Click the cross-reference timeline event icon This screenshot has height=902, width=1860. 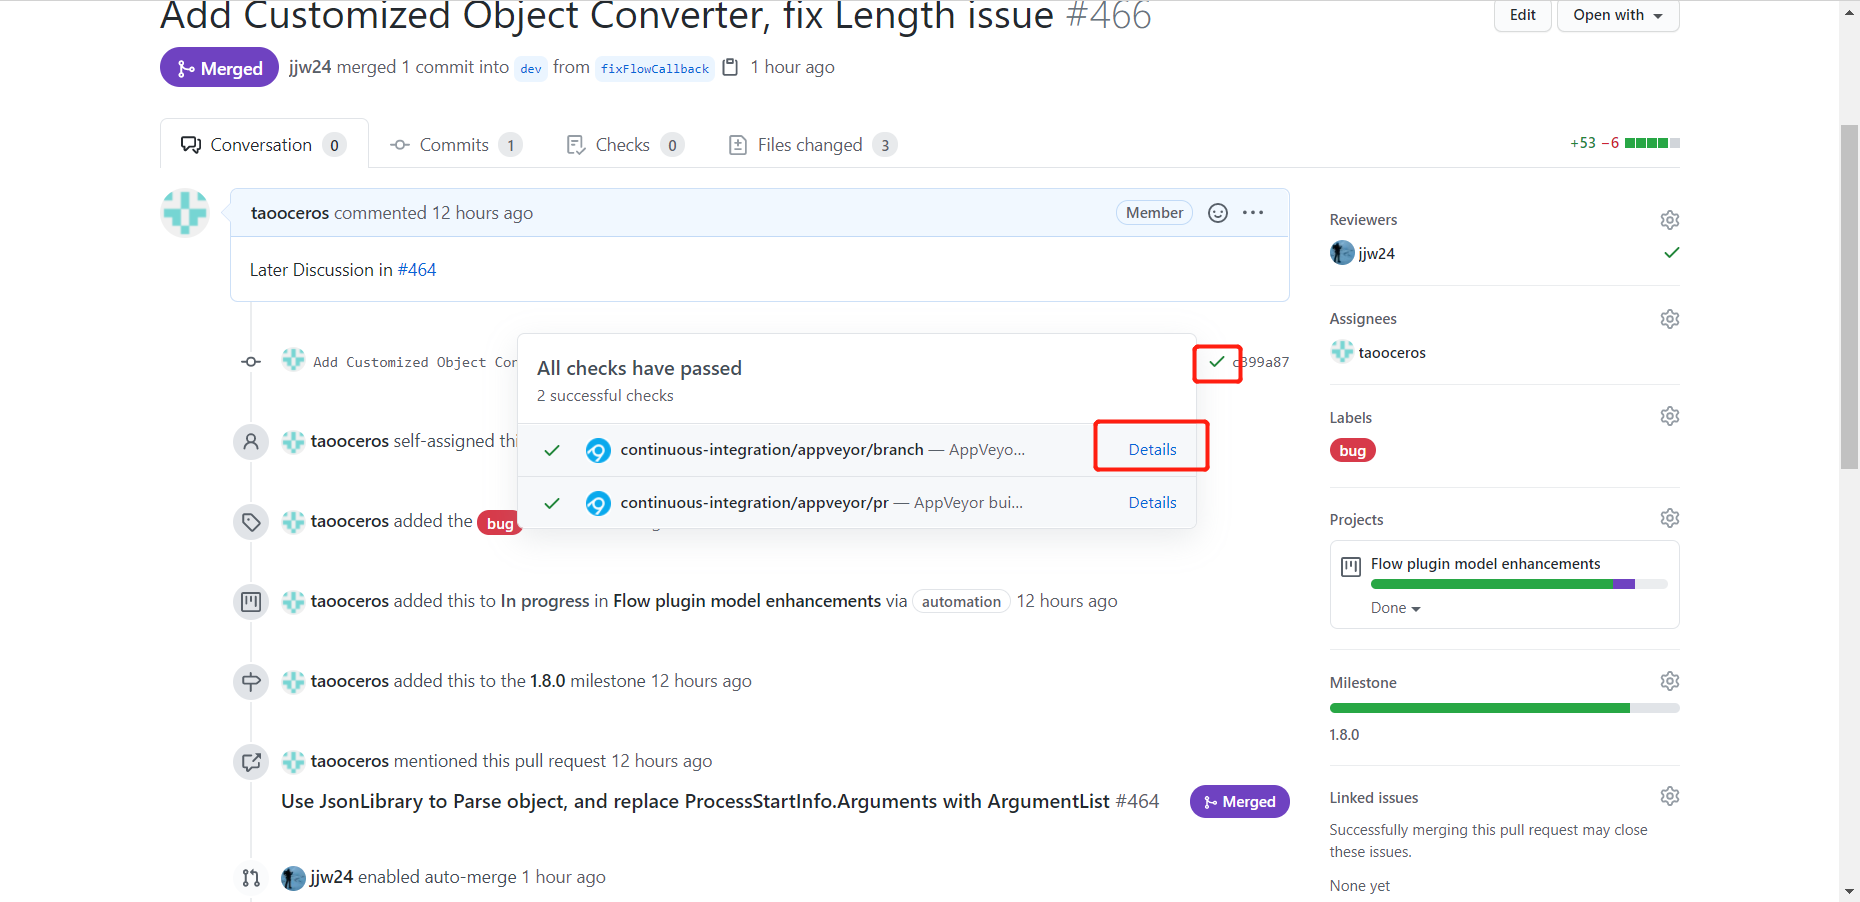(x=251, y=761)
